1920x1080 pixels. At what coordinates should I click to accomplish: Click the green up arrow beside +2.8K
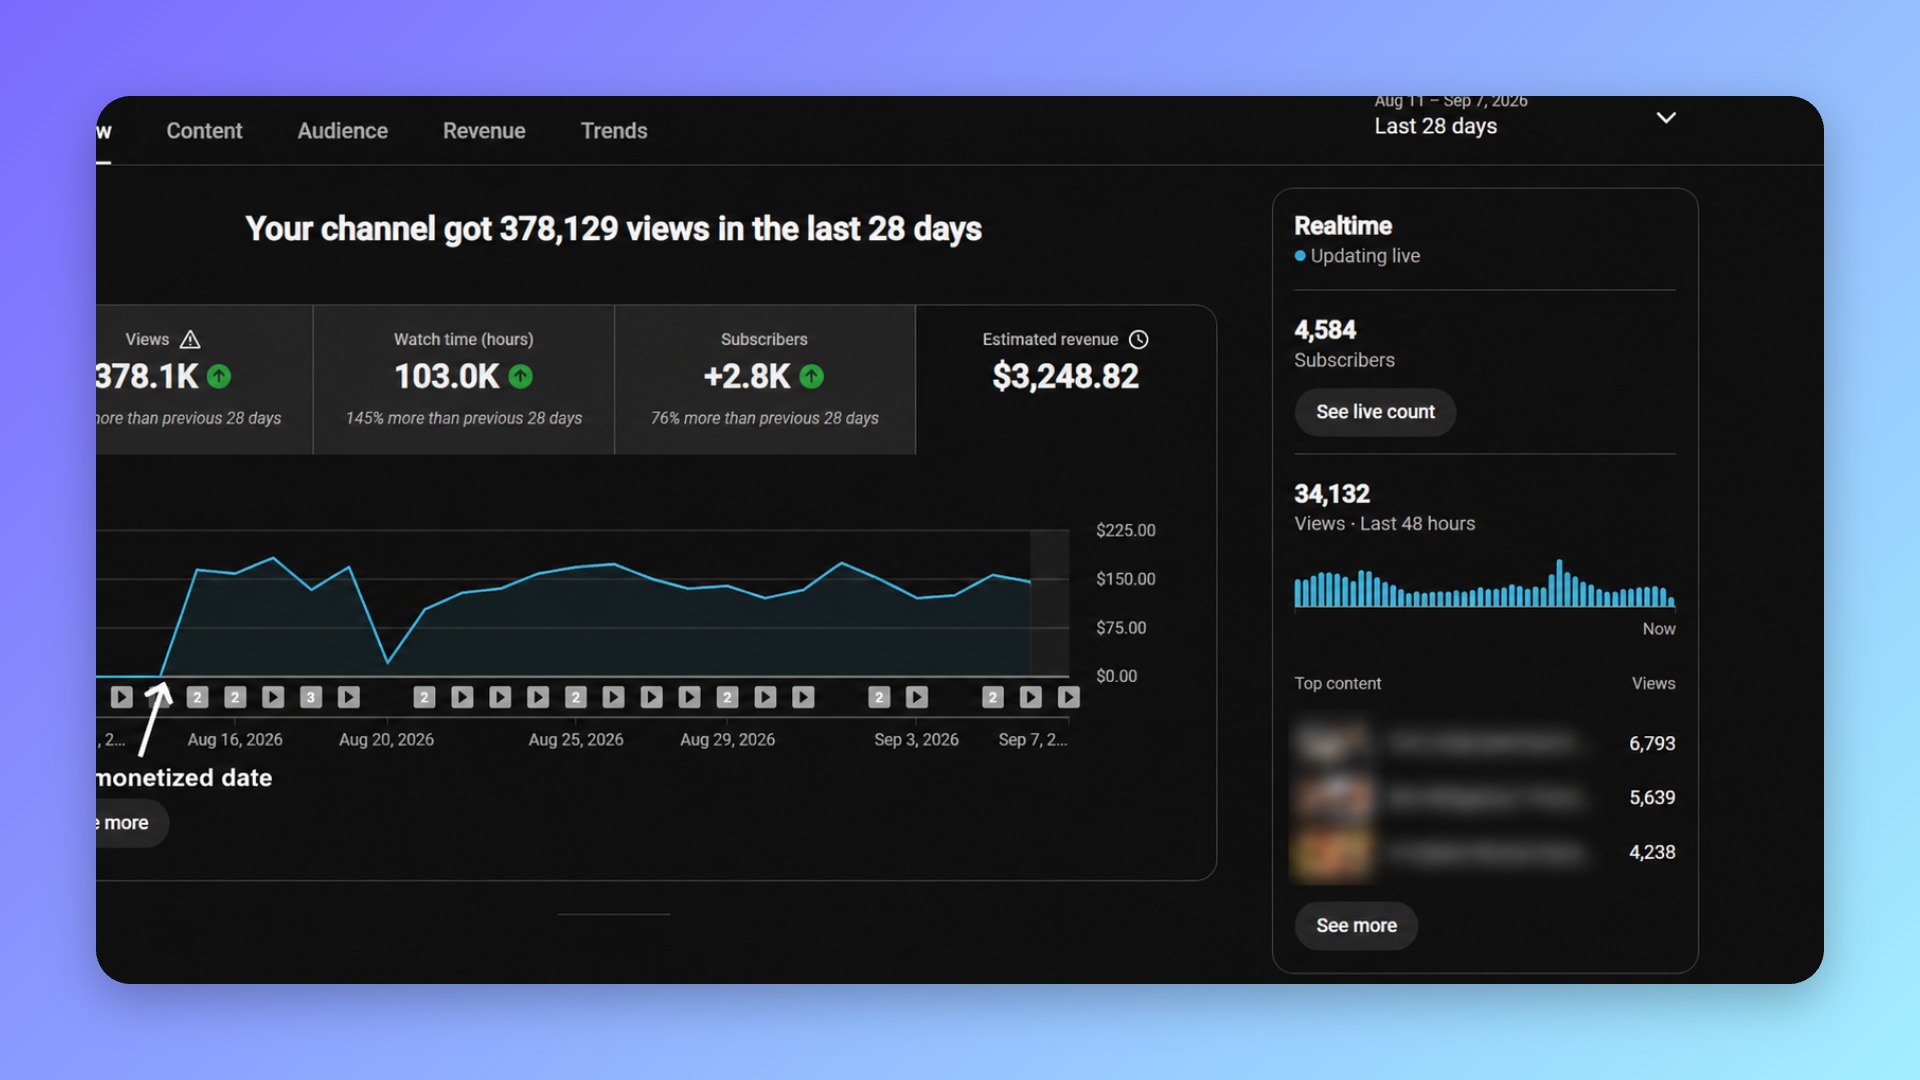pos(812,376)
